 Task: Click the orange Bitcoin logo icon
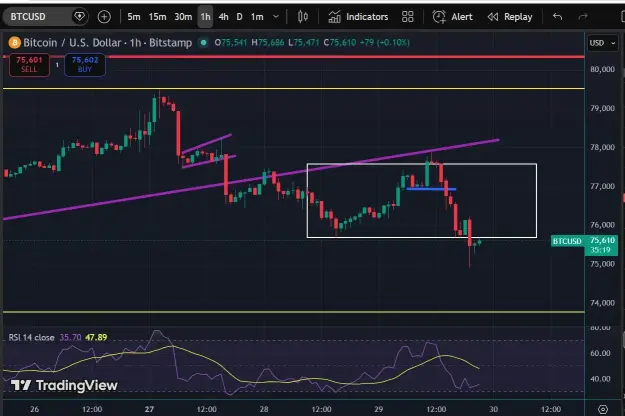click(x=14, y=43)
